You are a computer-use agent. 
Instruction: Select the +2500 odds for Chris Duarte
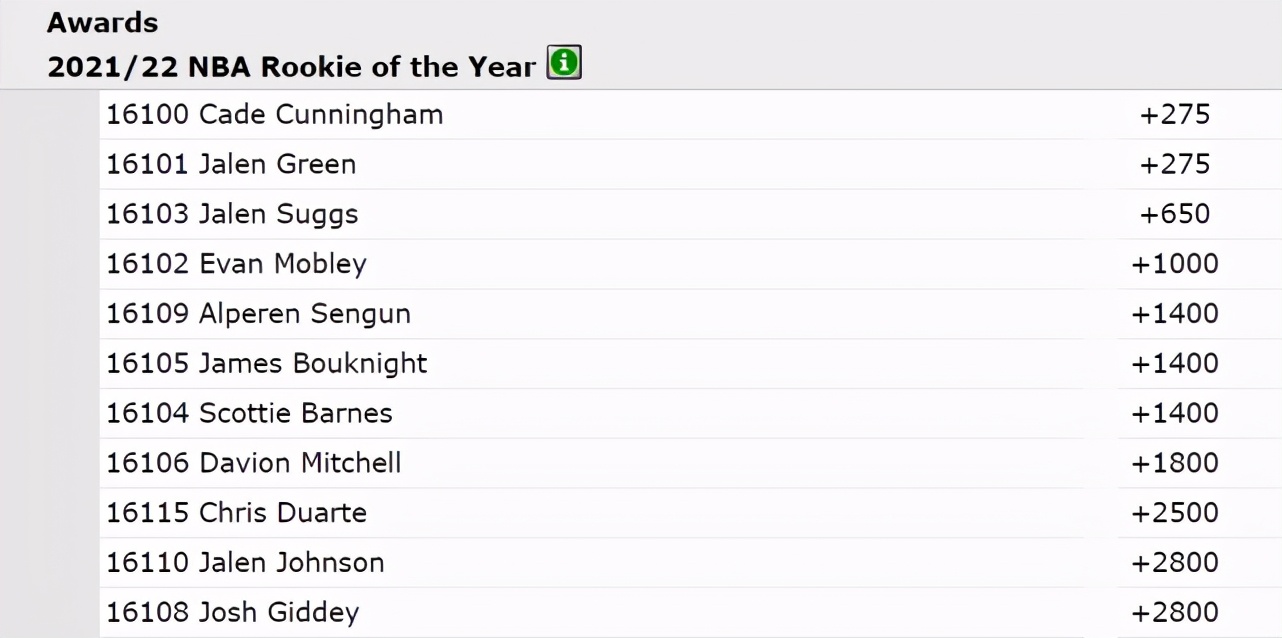(1175, 513)
